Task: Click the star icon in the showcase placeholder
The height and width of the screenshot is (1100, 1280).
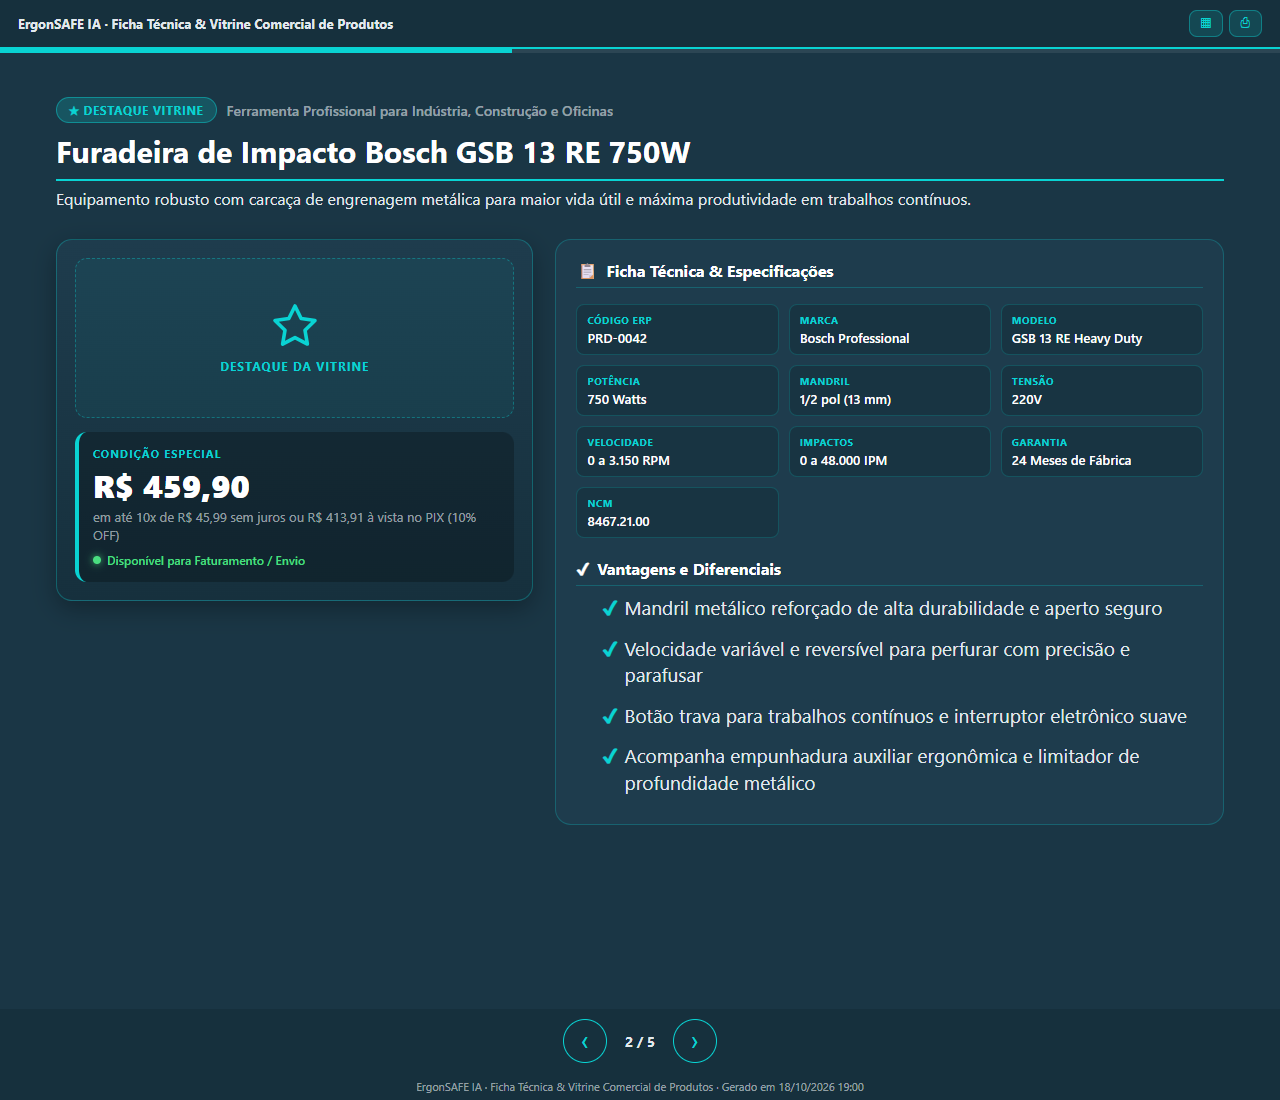Action: pyautogui.click(x=295, y=326)
